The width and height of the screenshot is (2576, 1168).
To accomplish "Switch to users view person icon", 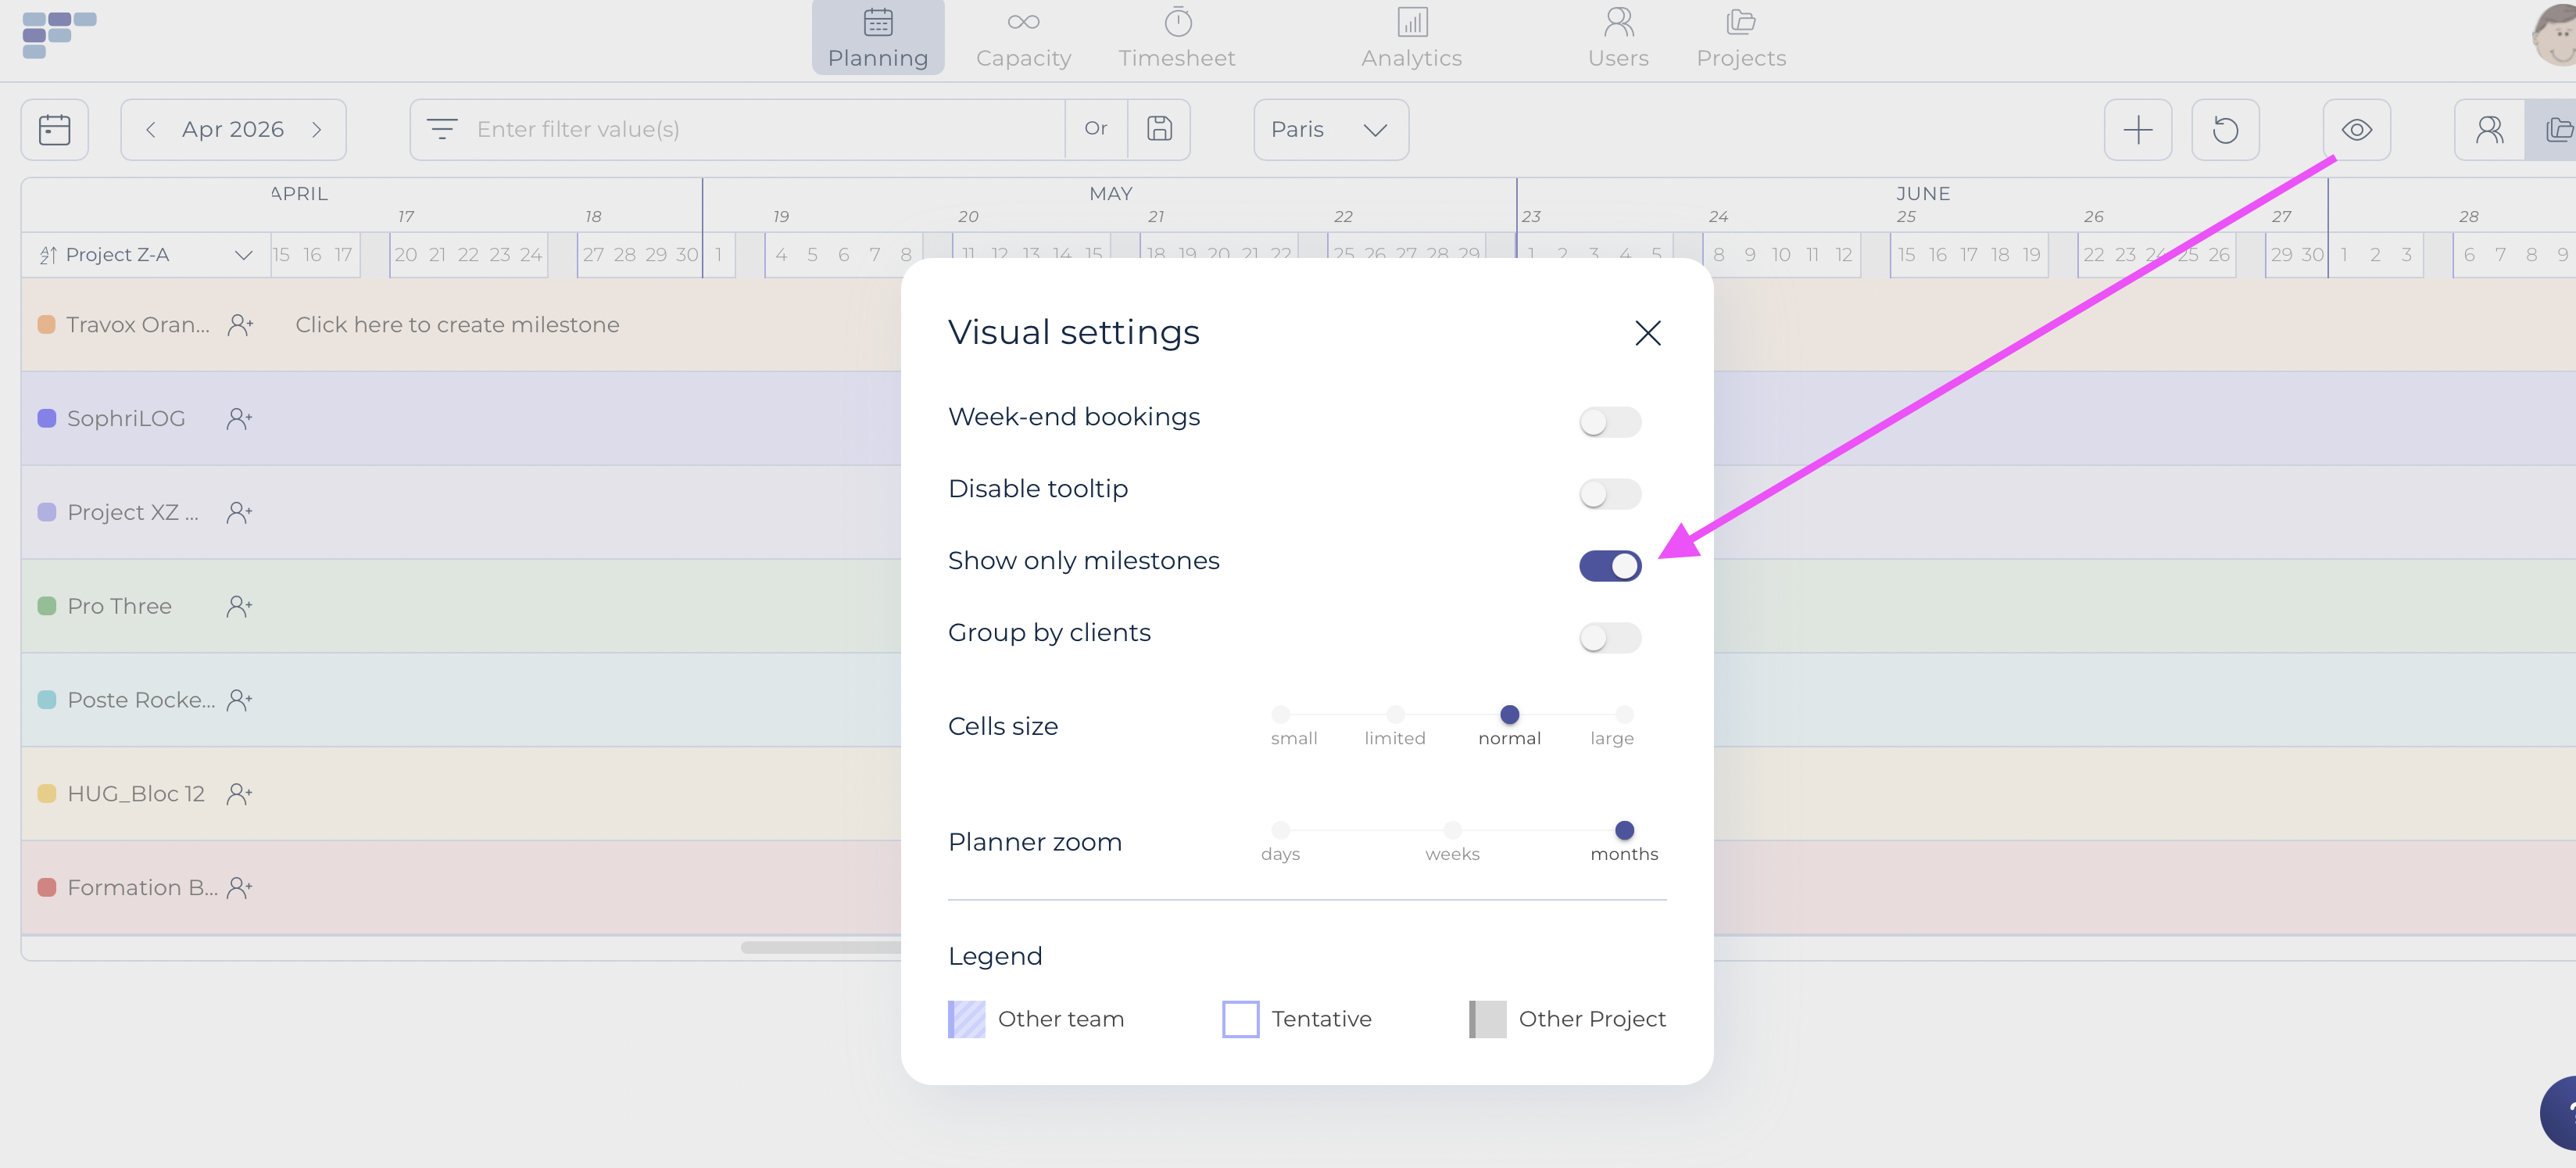I will point(2489,130).
